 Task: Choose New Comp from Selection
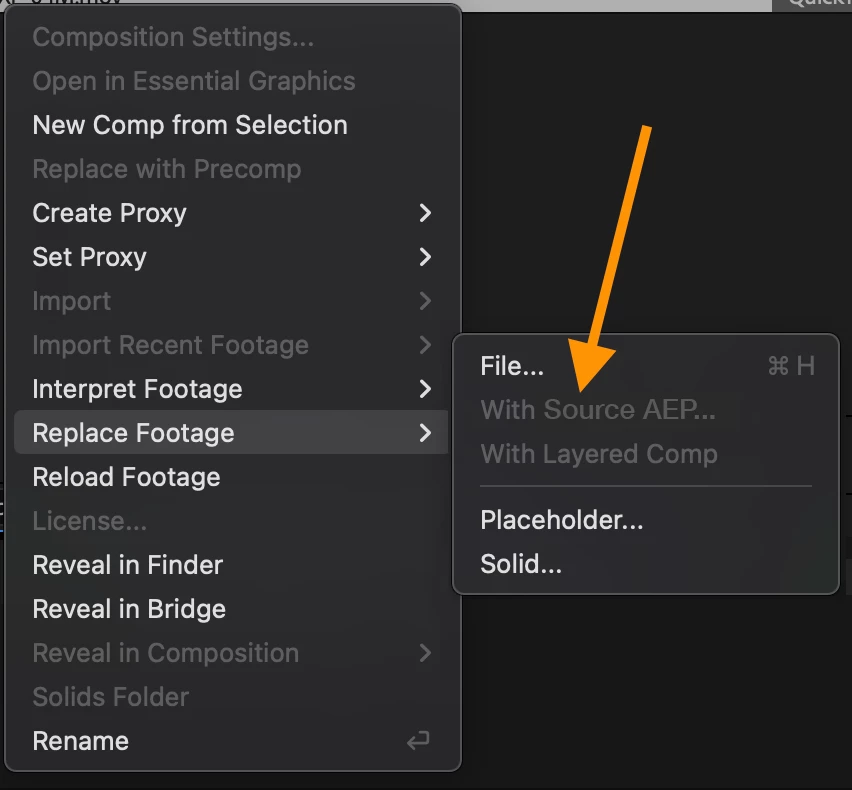190,125
